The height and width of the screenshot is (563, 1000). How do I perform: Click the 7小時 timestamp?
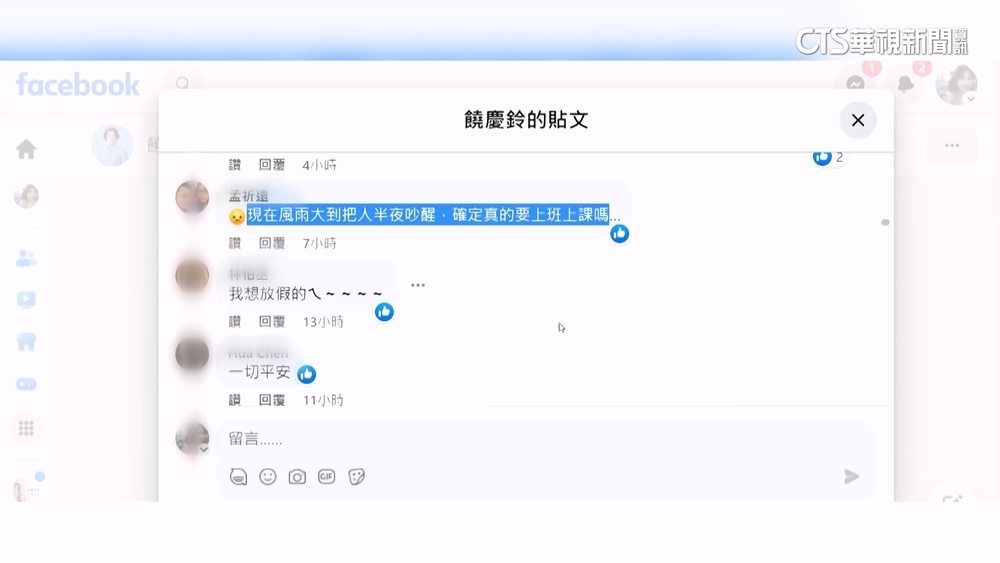320,243
